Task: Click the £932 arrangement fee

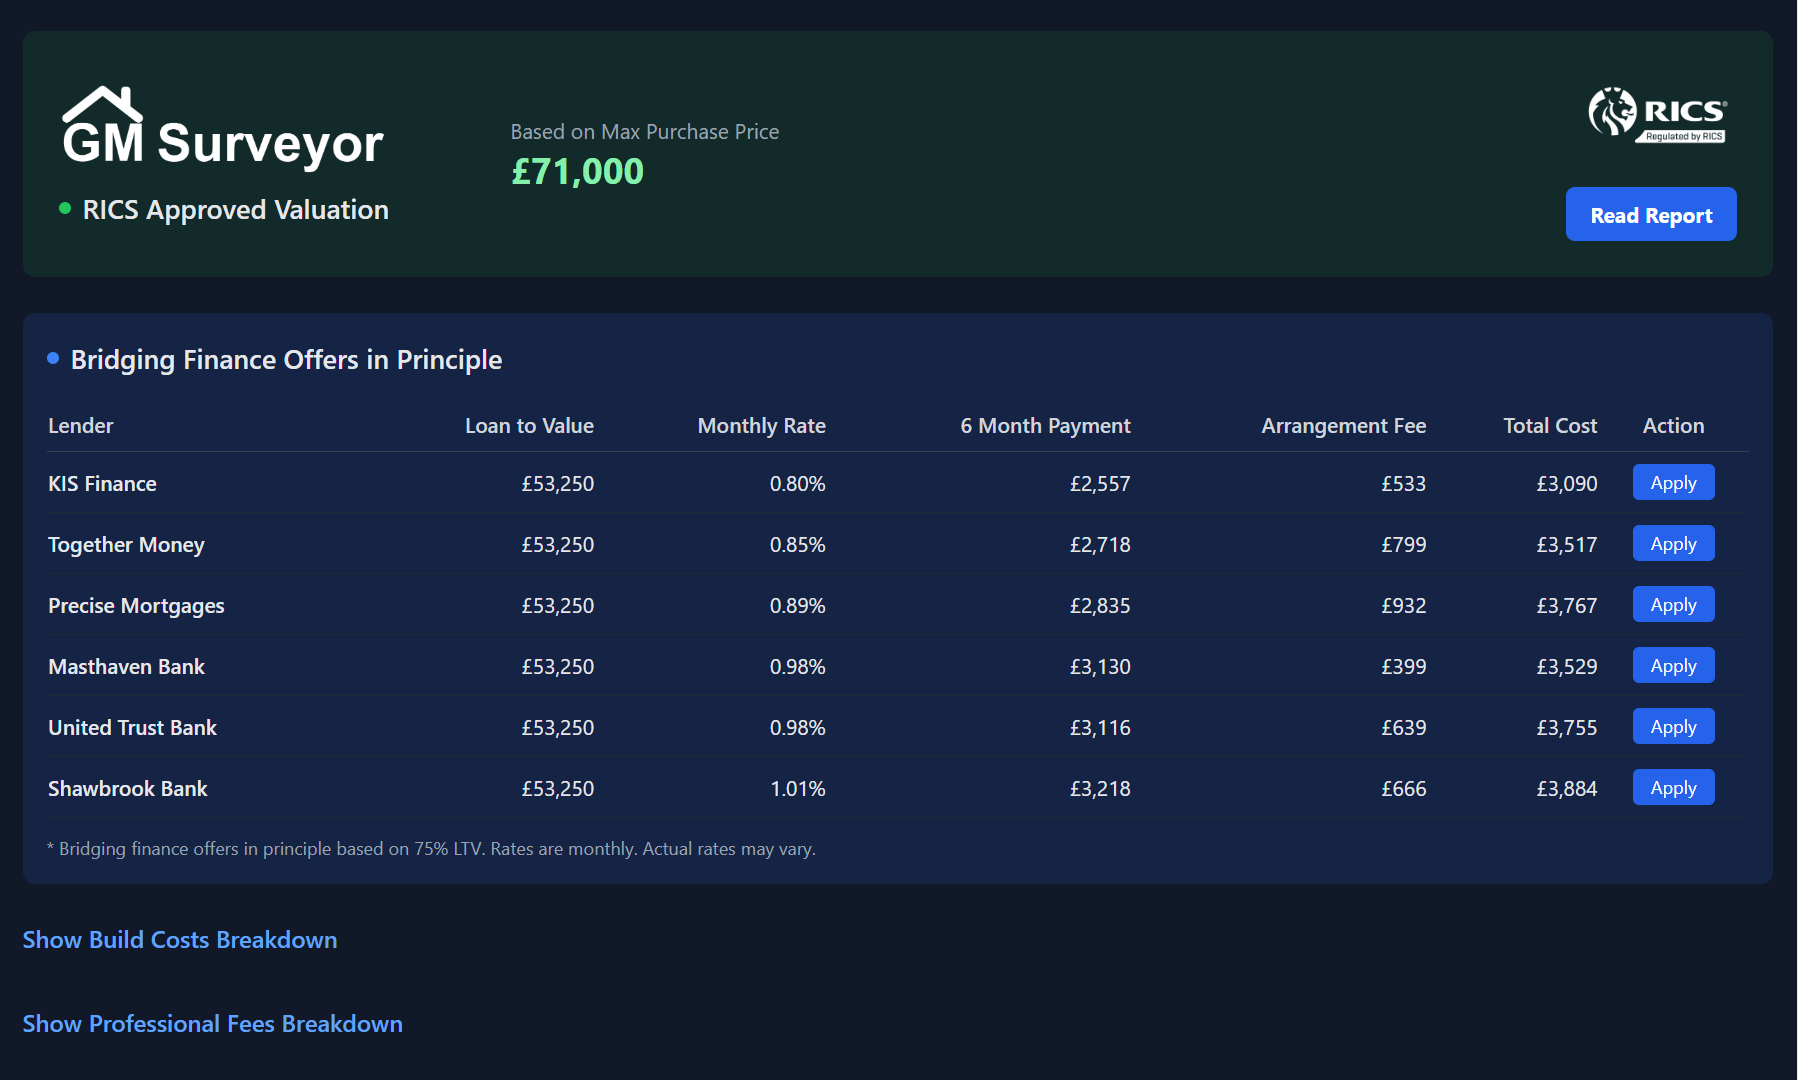Action: tap(1404, 606)
